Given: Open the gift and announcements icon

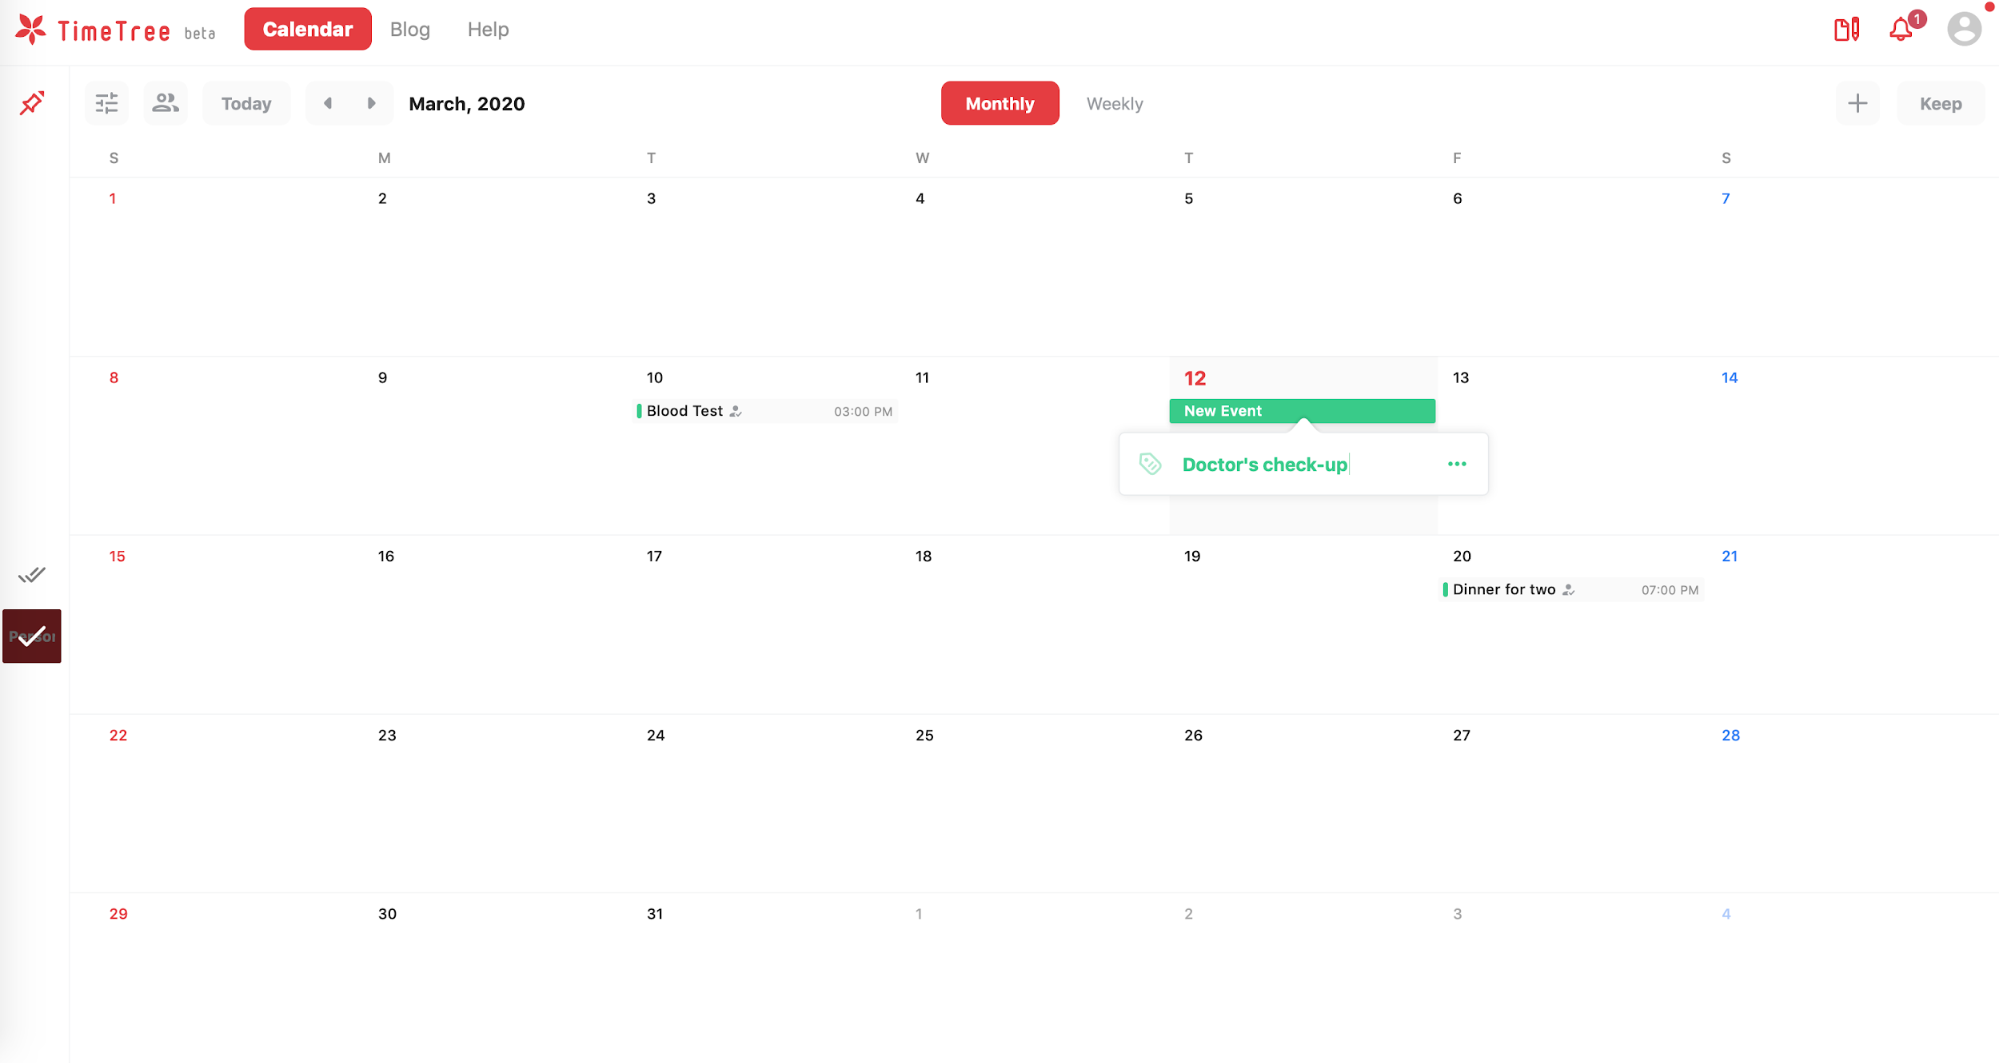Looking at the screenshot, I should (x=1846, y=30).
